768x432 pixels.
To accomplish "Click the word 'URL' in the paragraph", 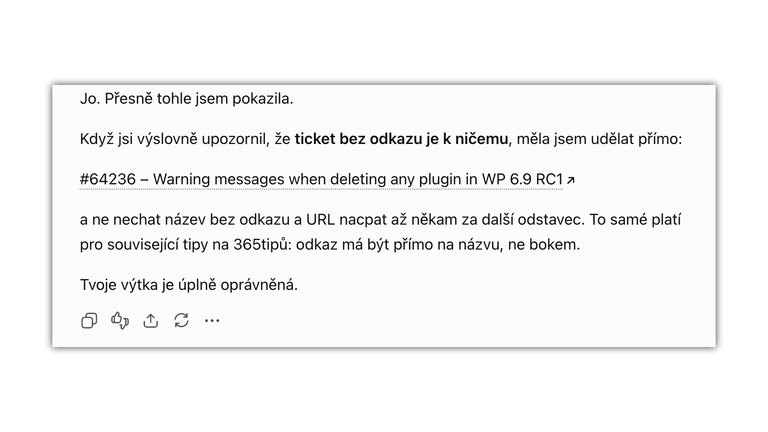I will point(320,219).
